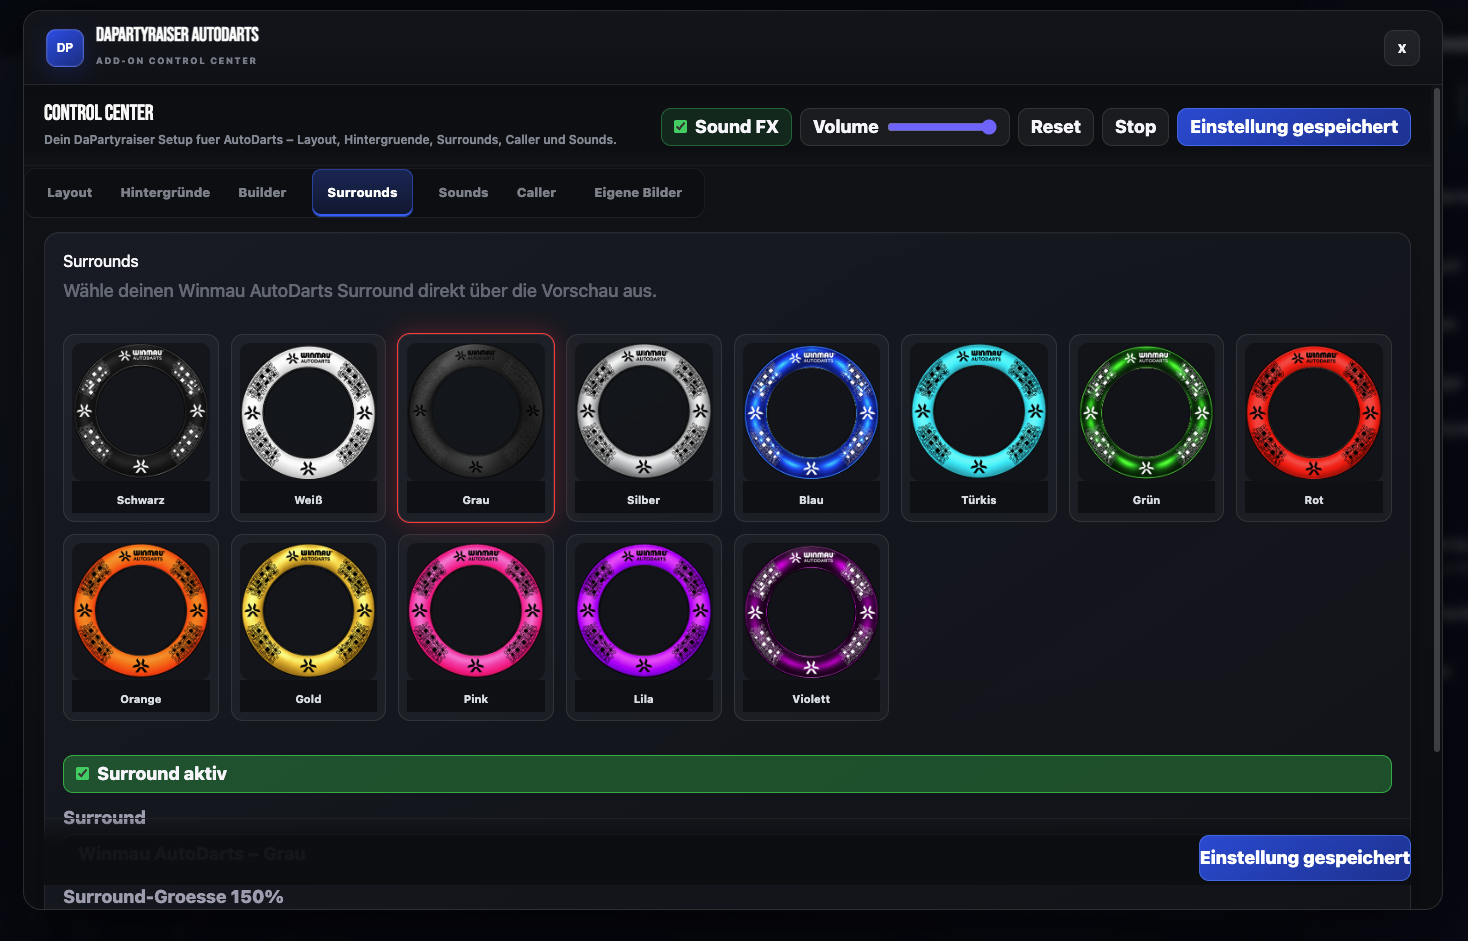Open the Builder tab

point(262,193)
